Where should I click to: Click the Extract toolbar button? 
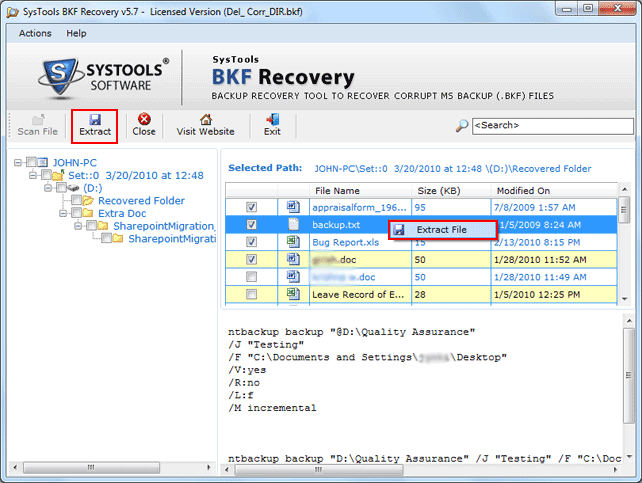click(95, 126)
